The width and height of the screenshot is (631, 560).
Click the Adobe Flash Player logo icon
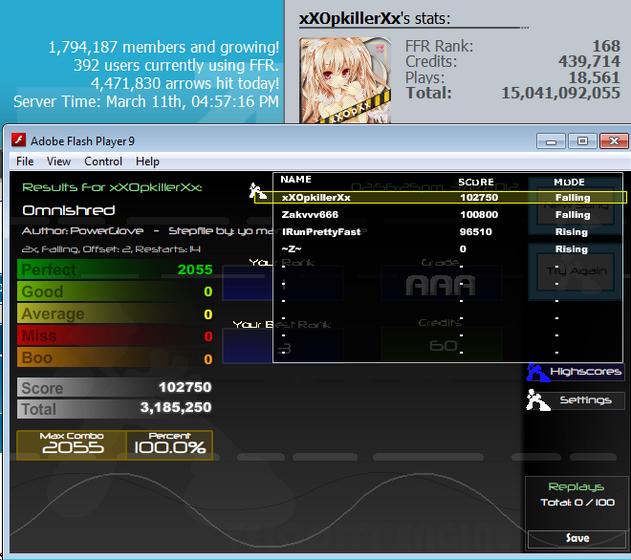[19, 140]
